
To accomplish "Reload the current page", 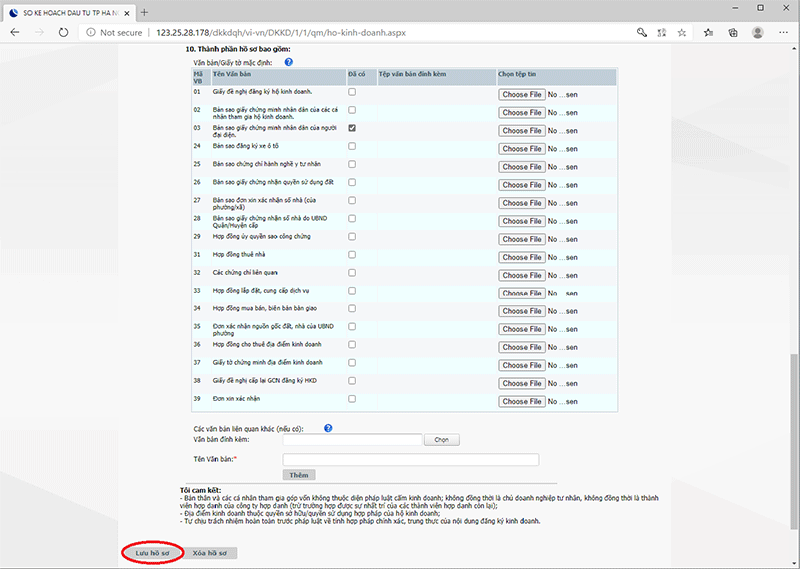I will pyautogui.click(x=63, y=33).
